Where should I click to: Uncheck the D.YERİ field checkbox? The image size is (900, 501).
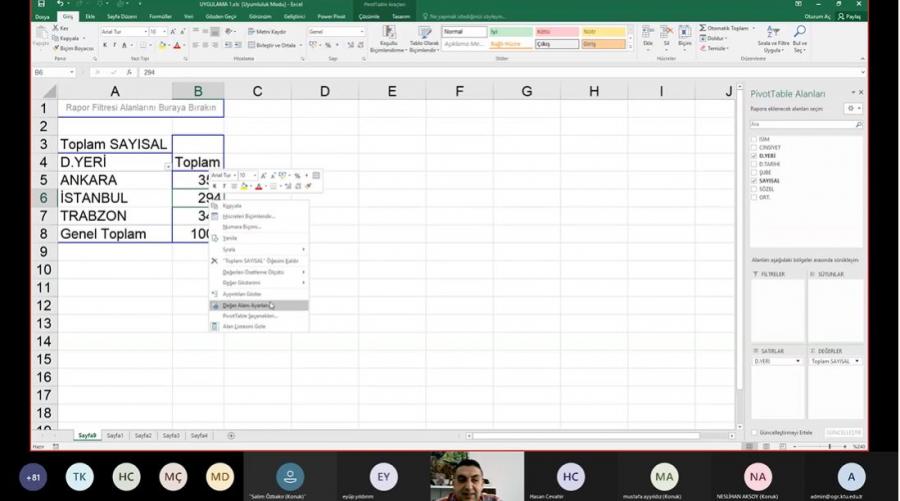pyautogui.click(x=754, y=156)
